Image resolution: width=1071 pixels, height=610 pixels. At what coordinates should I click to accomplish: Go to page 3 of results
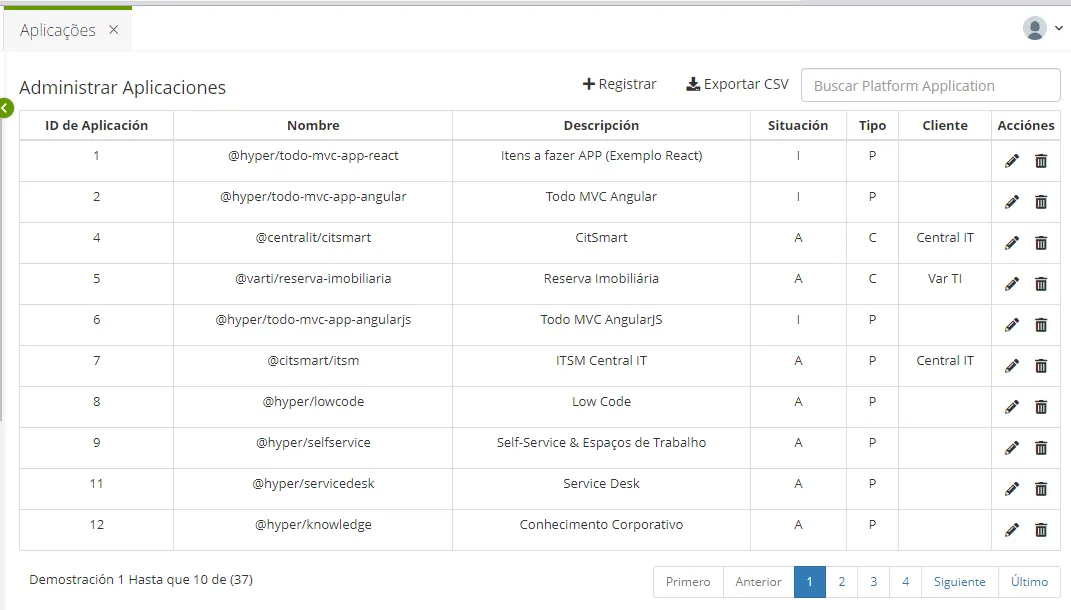[x=874, y=582]
